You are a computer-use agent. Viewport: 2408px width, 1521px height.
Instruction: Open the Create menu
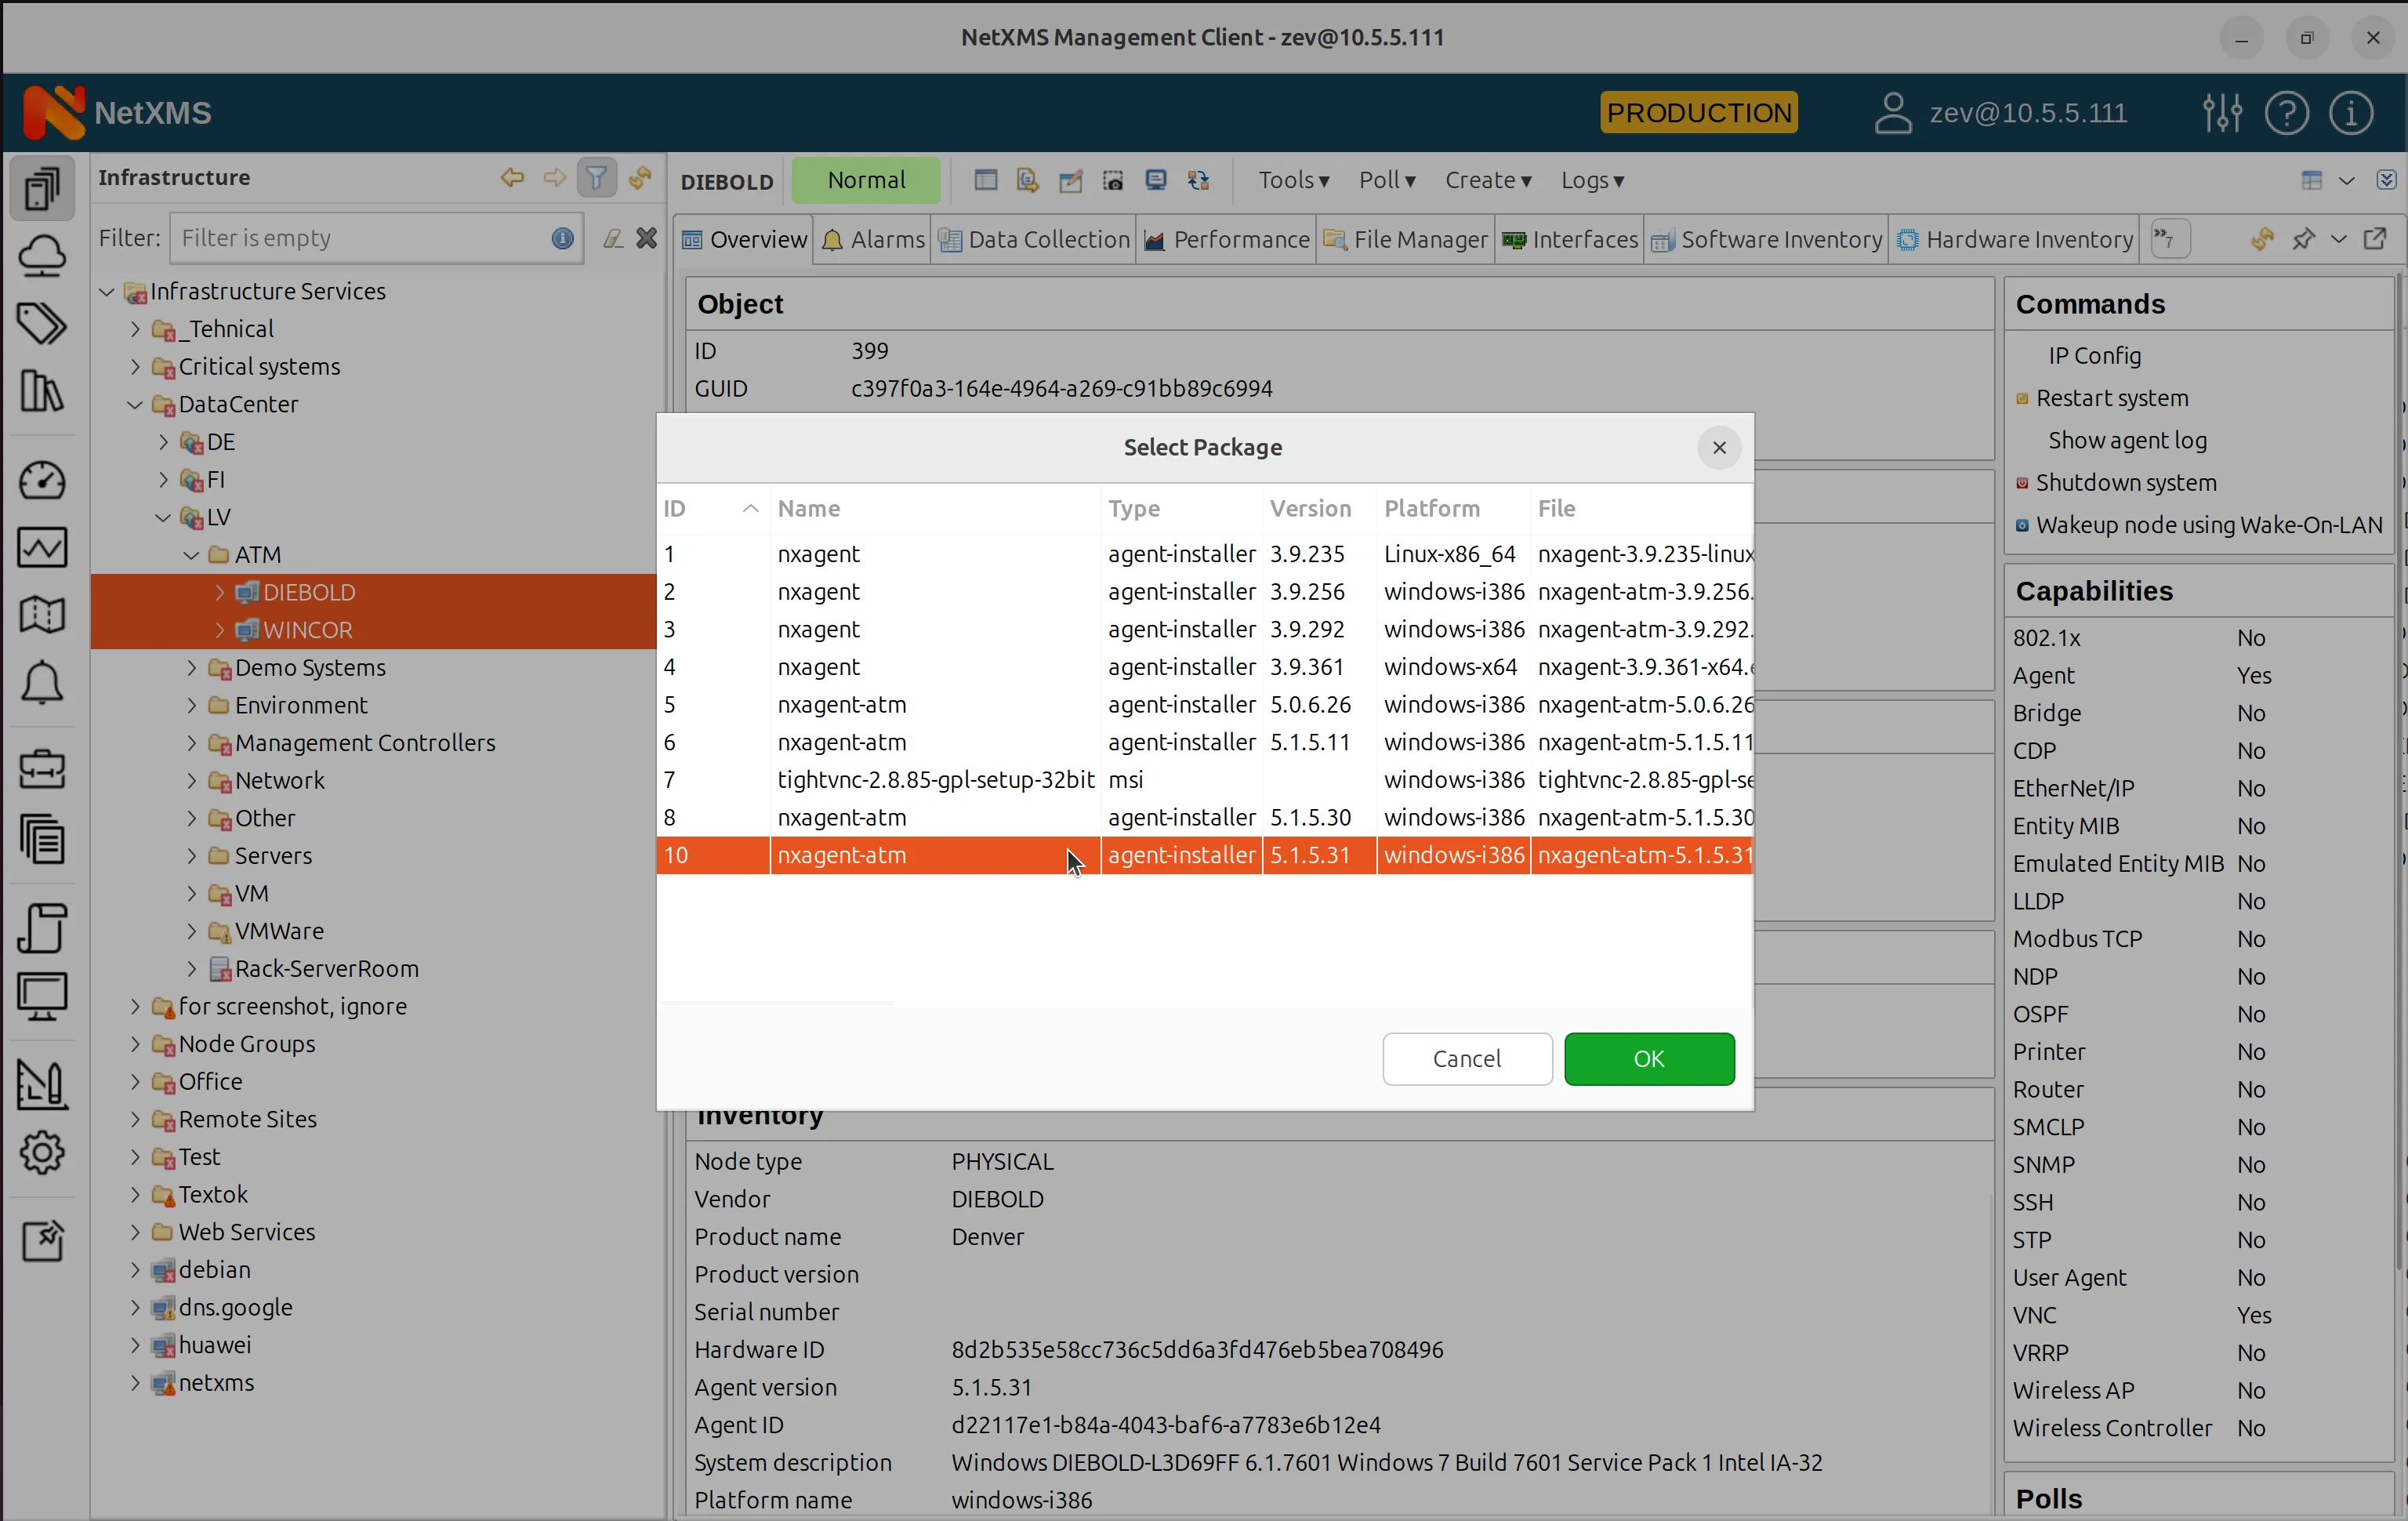1487,180
